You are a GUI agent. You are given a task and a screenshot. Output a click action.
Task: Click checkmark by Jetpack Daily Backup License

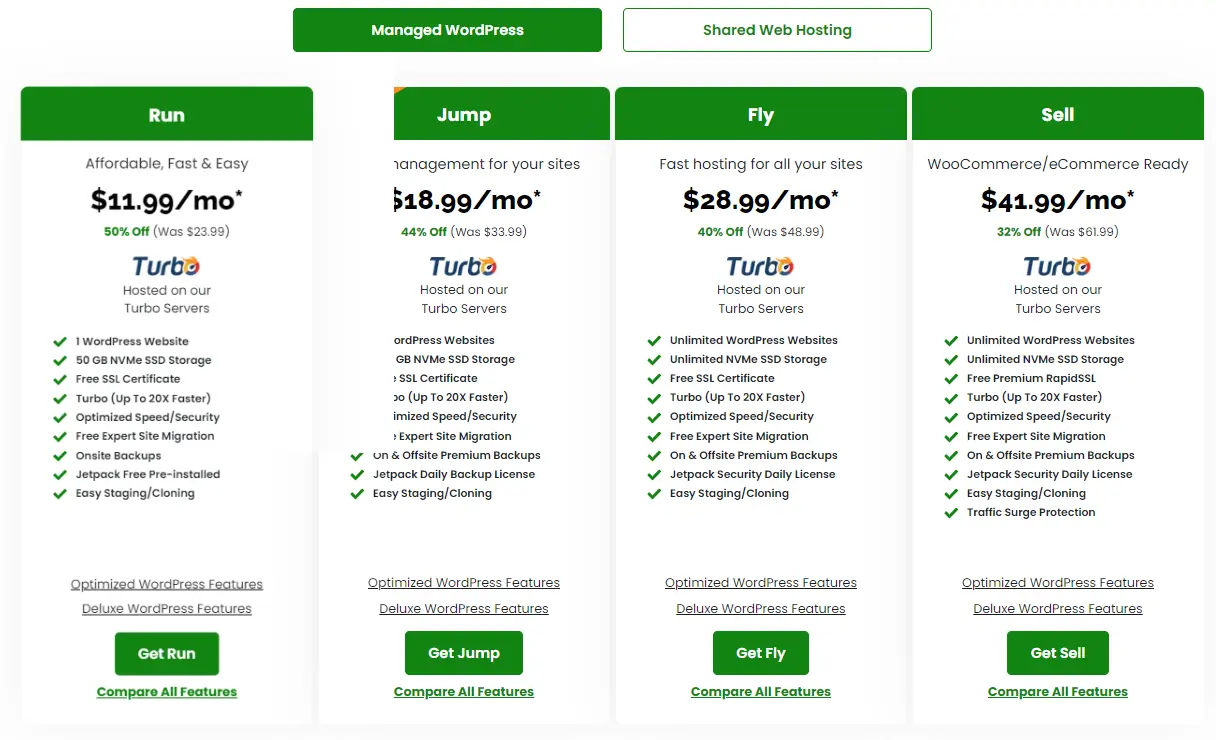coord(357,475)
